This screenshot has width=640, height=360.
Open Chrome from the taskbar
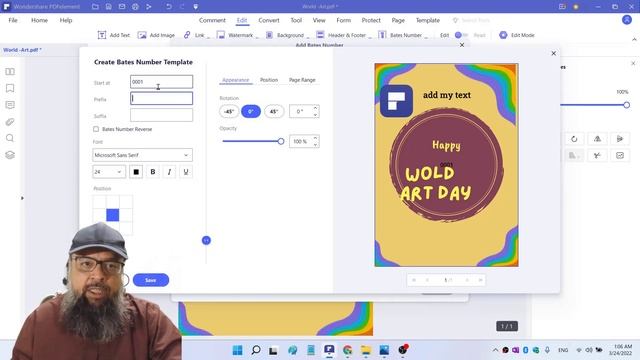[x=347, y=350]
